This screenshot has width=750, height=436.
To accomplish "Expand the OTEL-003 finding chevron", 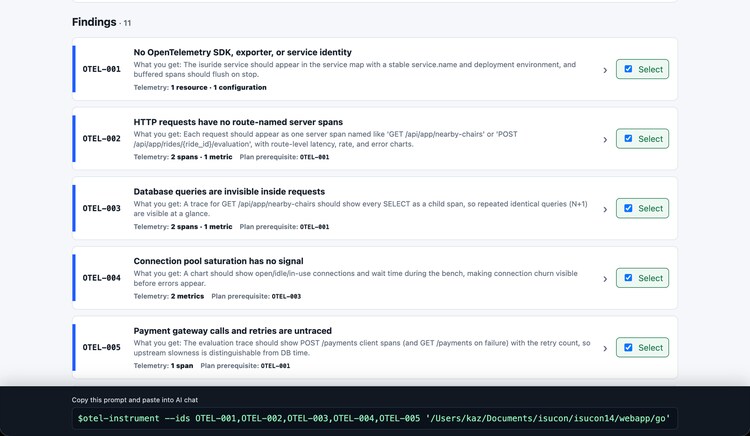I will [605, 209].
